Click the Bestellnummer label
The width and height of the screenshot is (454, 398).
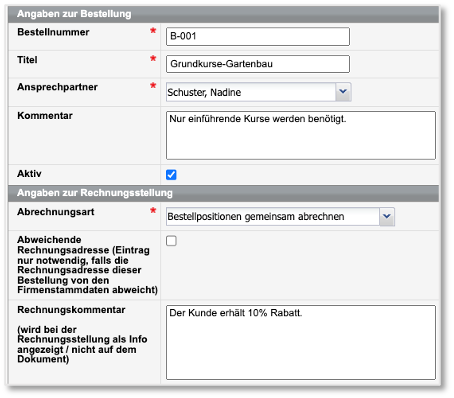(x=53, y=32)
